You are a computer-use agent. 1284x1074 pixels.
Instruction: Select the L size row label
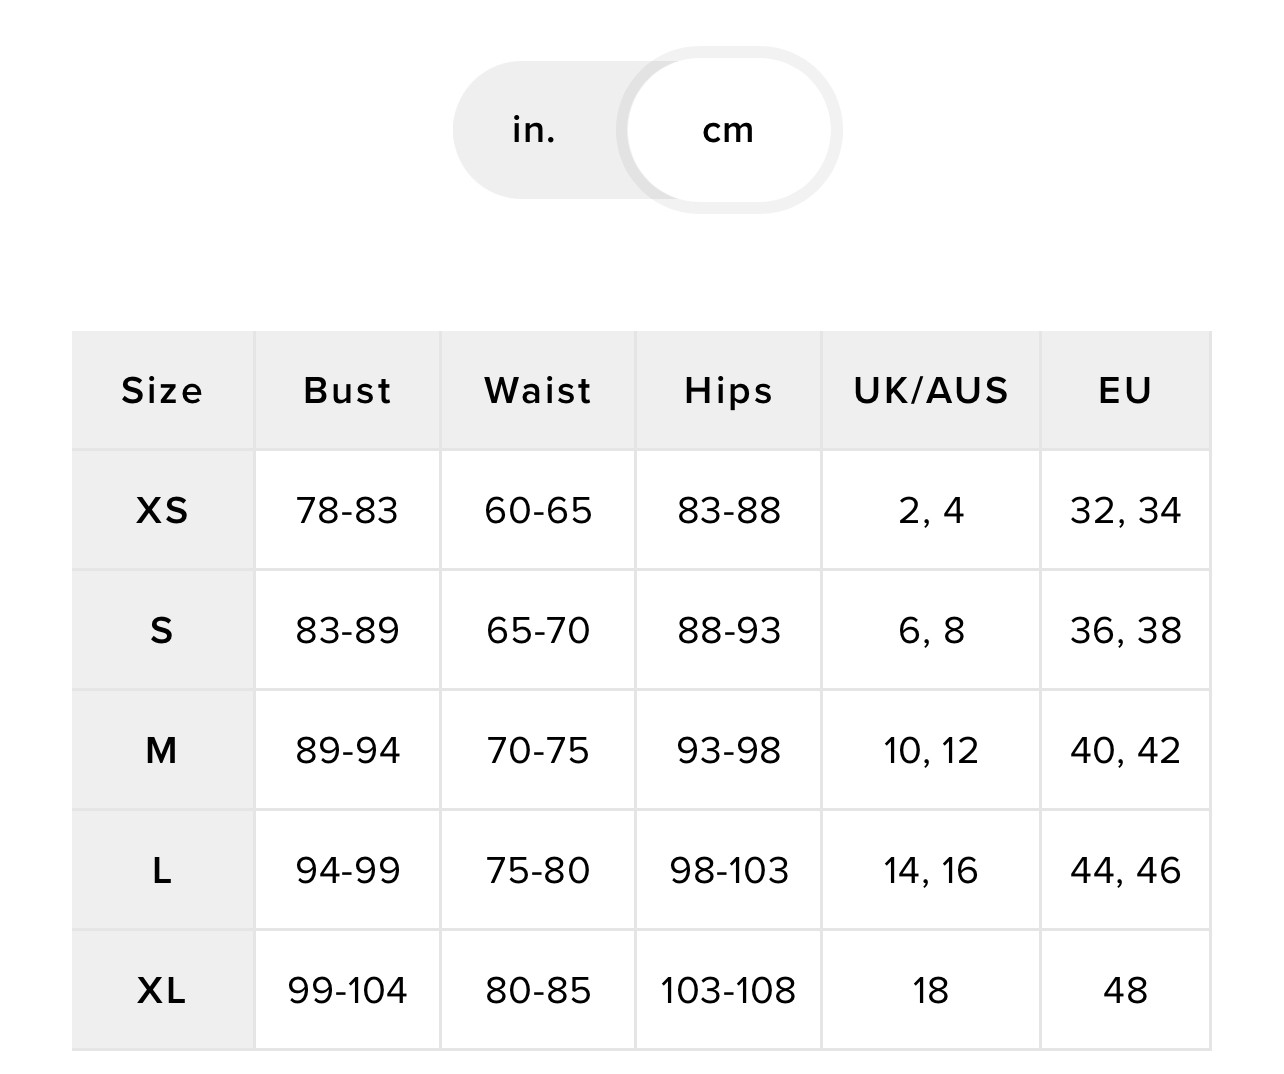coord(162,870)
